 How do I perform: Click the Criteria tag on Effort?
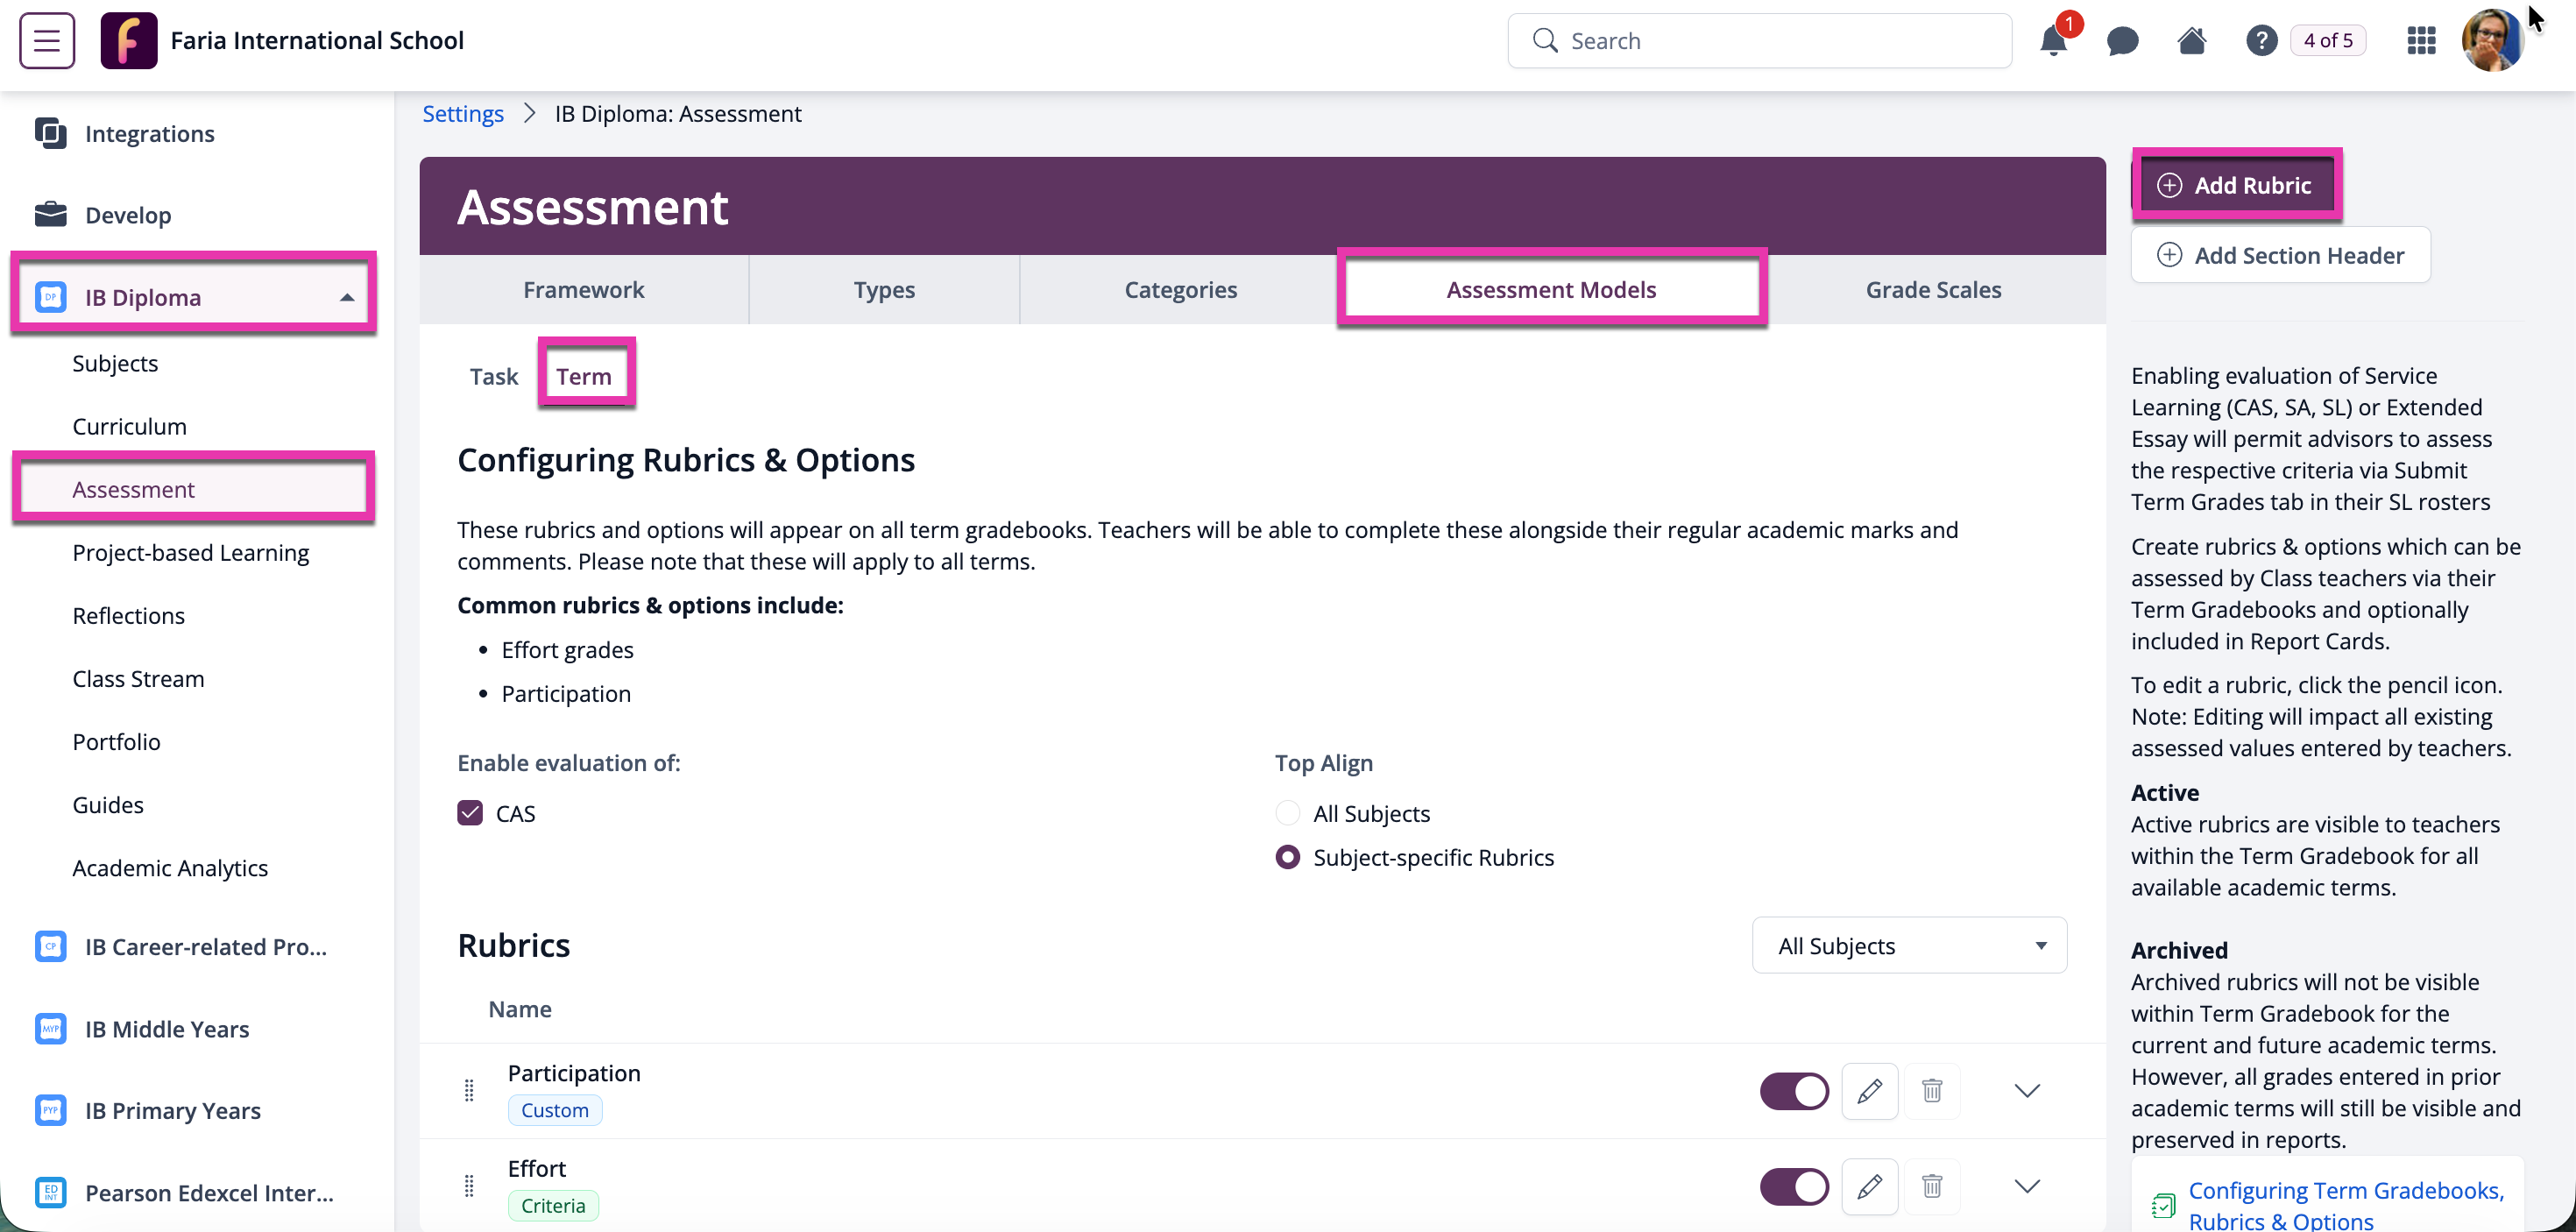(552, 1205)
